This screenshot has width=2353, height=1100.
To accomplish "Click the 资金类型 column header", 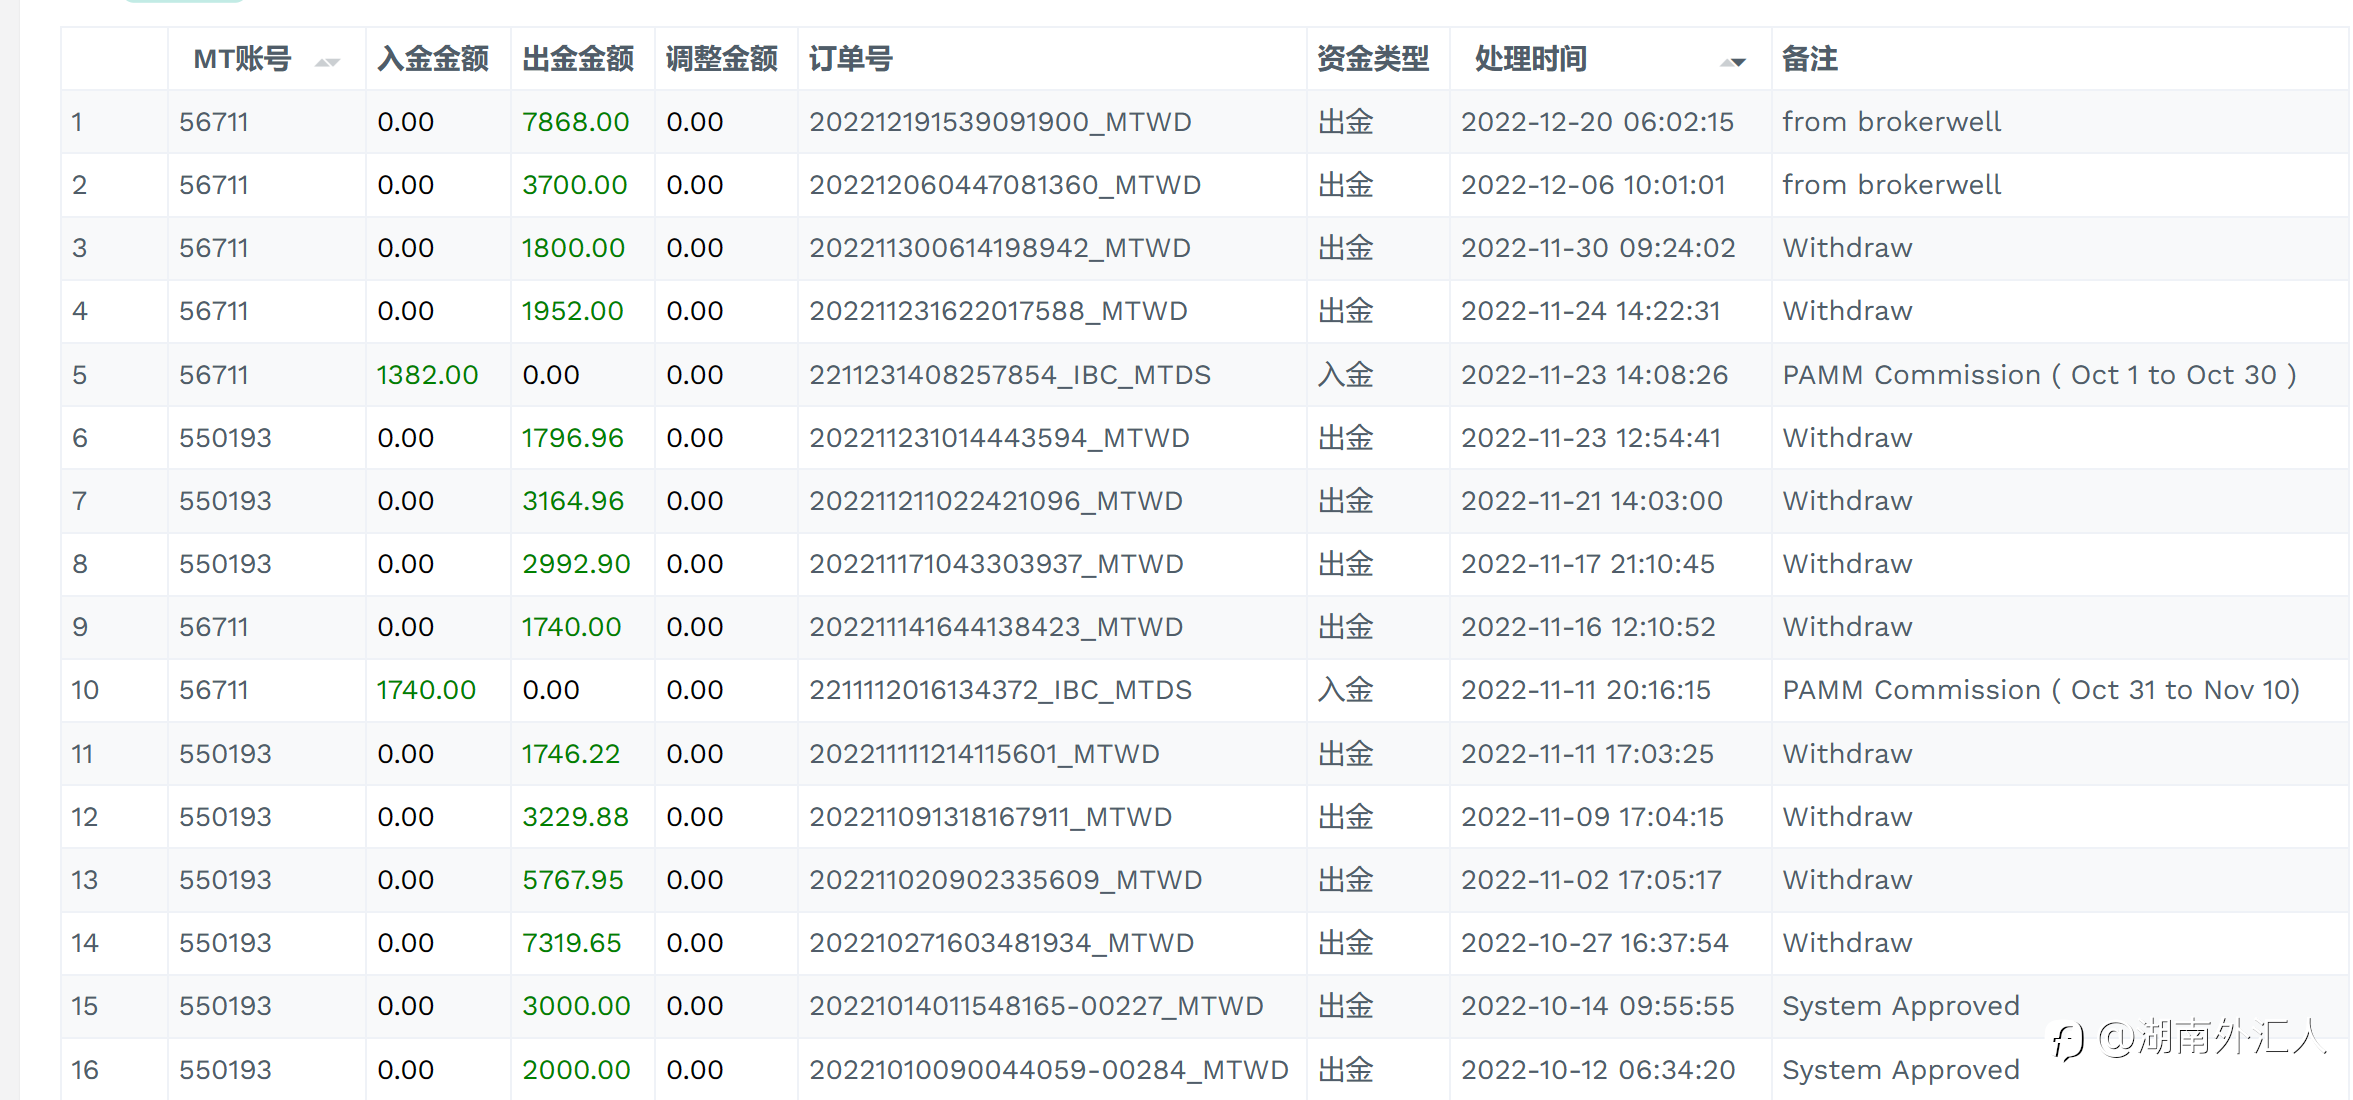I will 1373,59.
